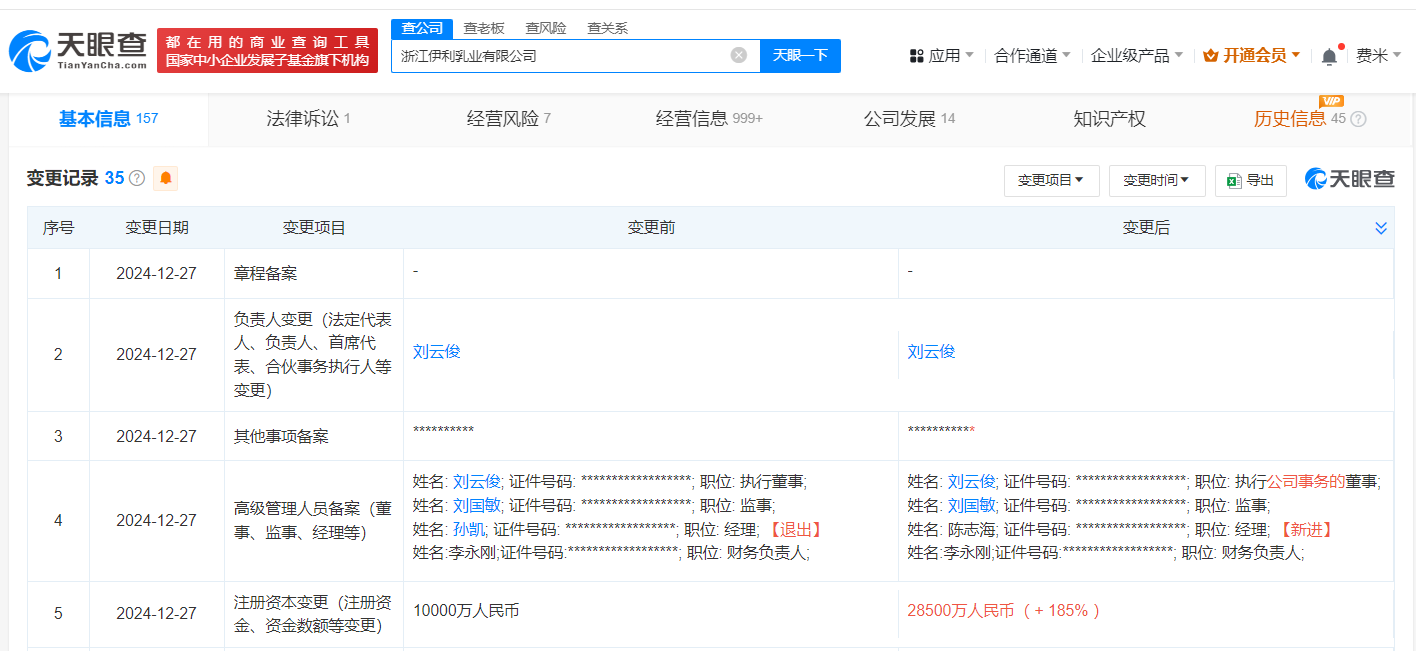Expand the 合作通道 dropdown

1032,56
